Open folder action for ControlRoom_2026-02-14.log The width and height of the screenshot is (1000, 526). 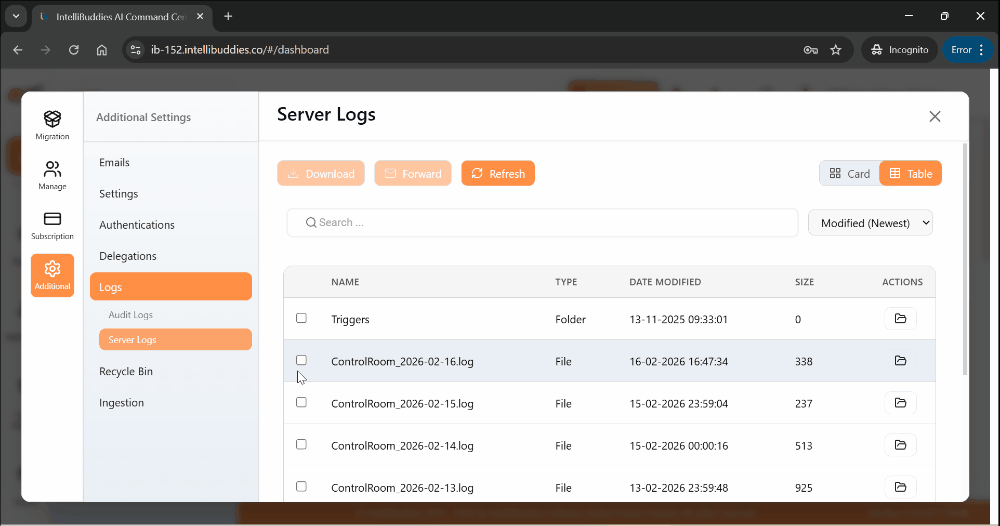(x=900, y=445)
